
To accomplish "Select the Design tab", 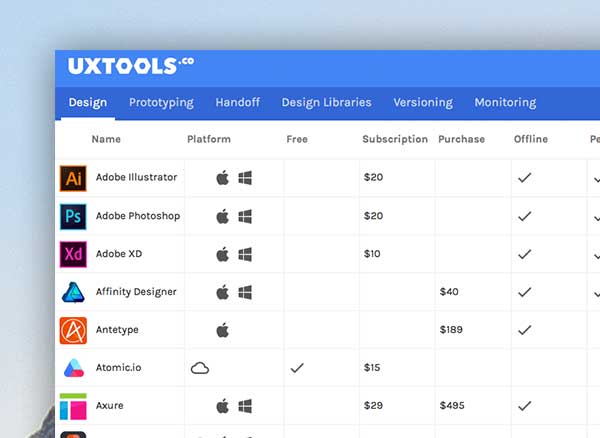I will point(88,103).
